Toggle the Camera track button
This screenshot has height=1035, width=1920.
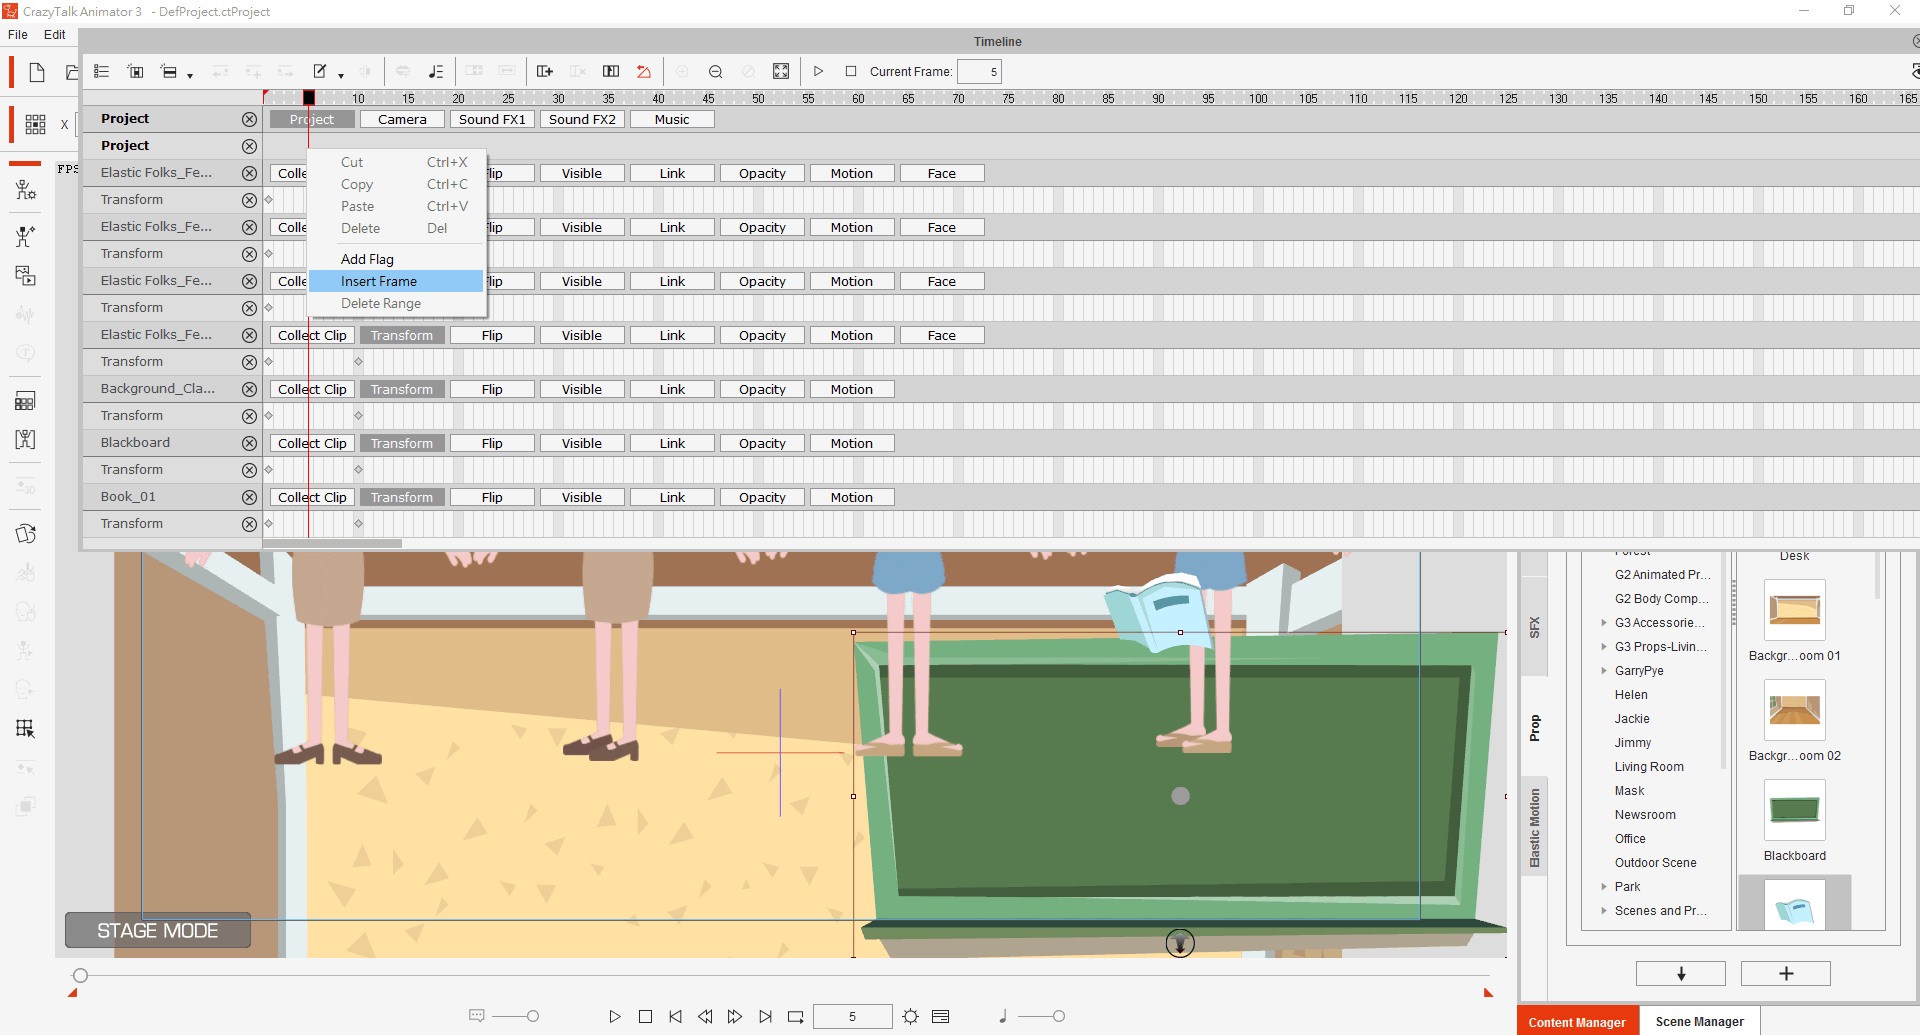click(x=402, y=119)
